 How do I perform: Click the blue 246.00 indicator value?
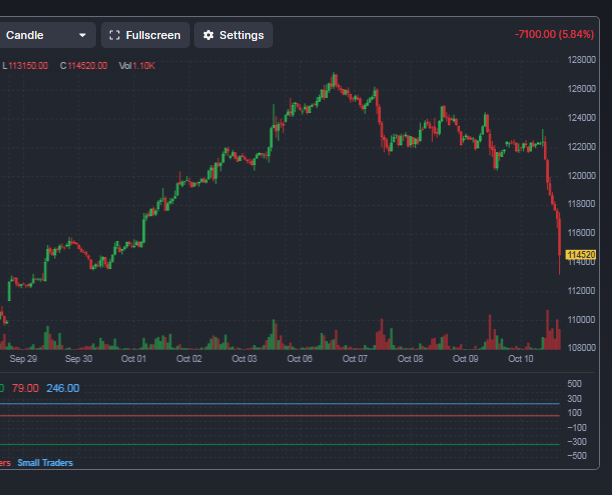click(x=63, y=388)
